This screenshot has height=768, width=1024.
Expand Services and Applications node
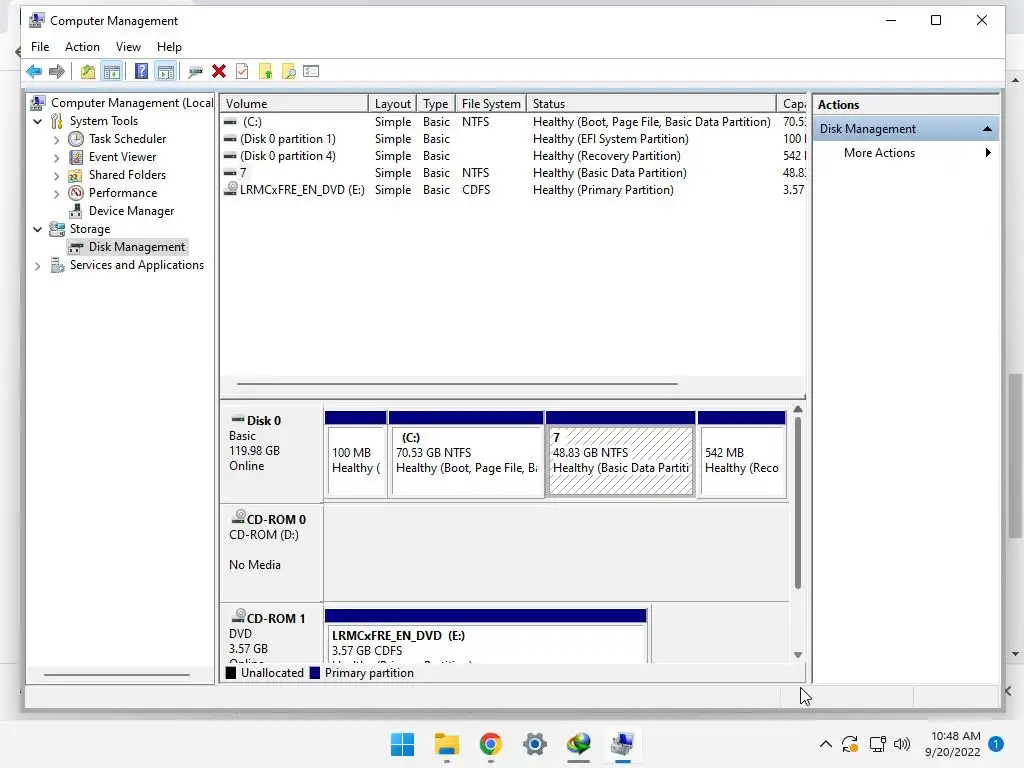pos(37,266)
